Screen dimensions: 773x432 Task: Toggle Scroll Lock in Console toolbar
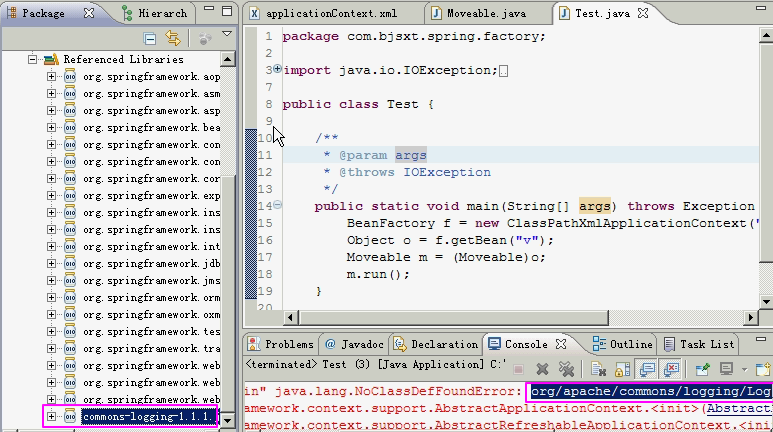coord(621,369)
